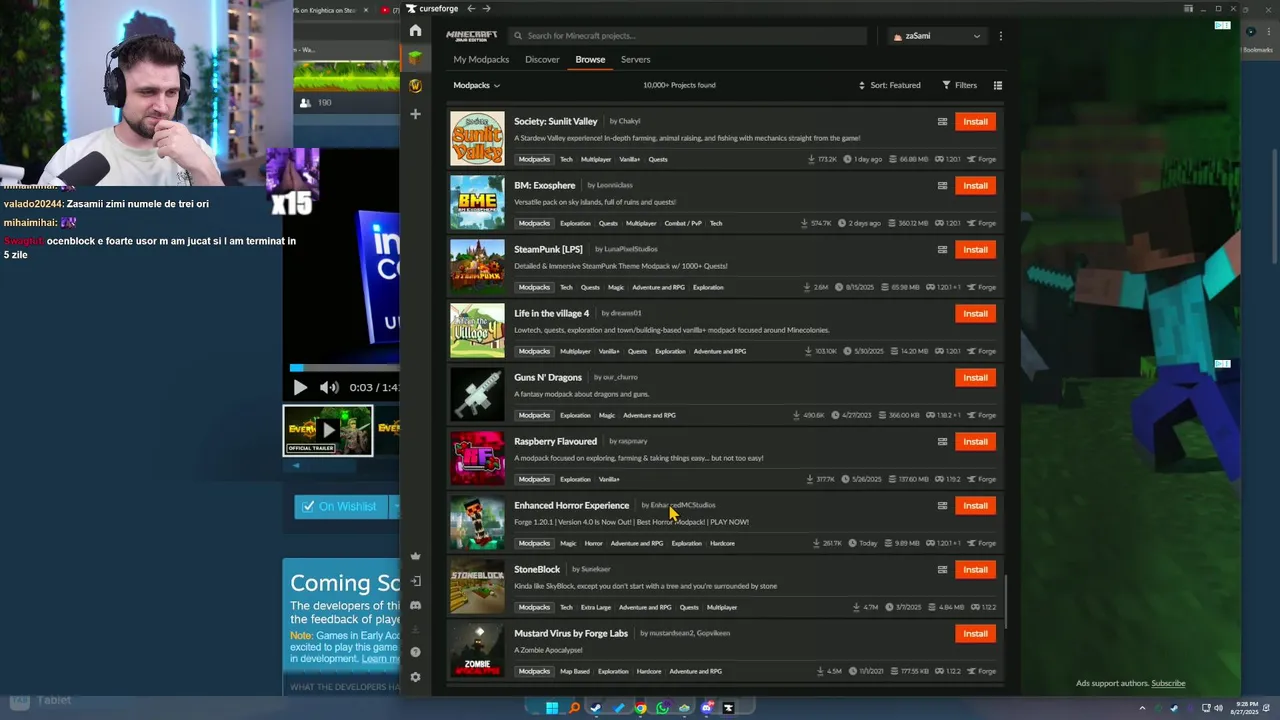Image resolution: width=1280 pixels, height=720 pixels.
Task: Click the CurseForge sidebar layout toggle icon
Action: click(1188, 9)
